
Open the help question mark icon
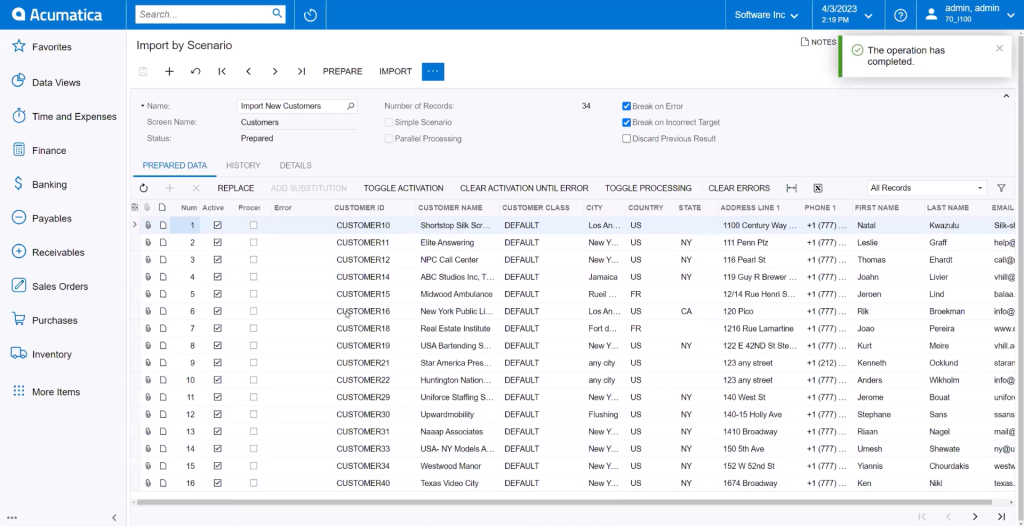click(x=900, y=15)
